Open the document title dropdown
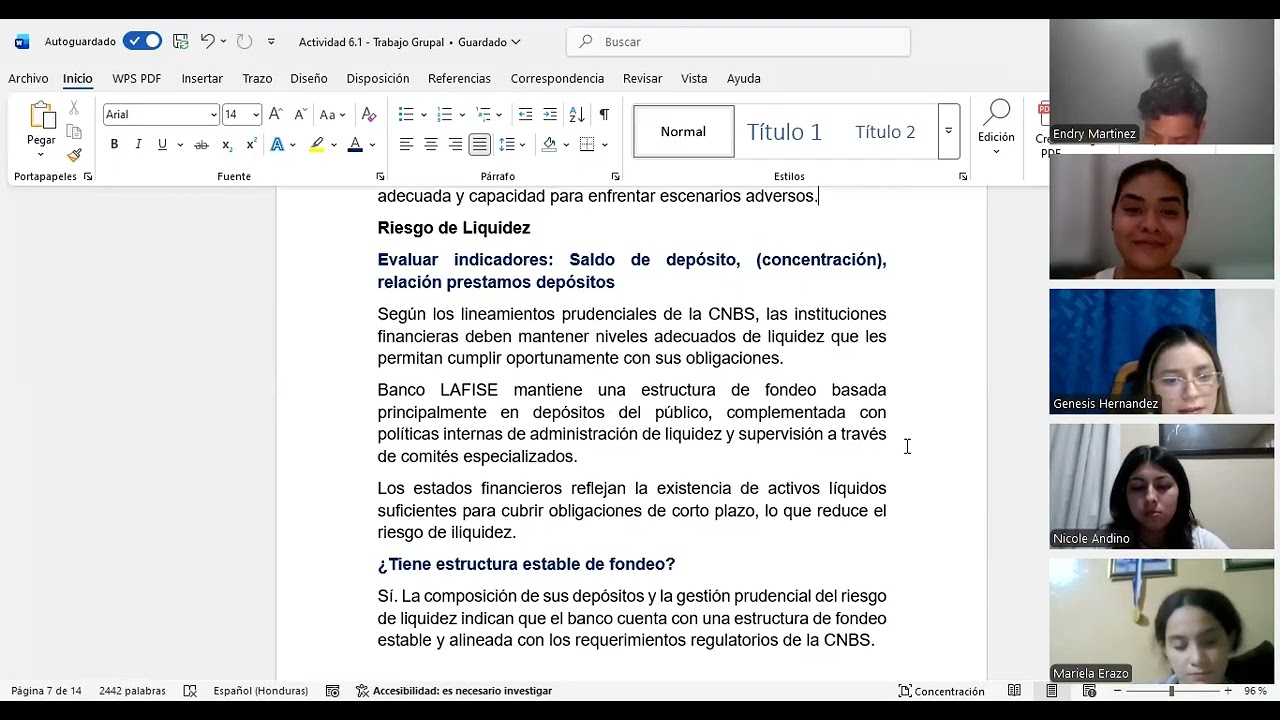The height and width of the screenshot is (720, 1280). pos(516,42)
